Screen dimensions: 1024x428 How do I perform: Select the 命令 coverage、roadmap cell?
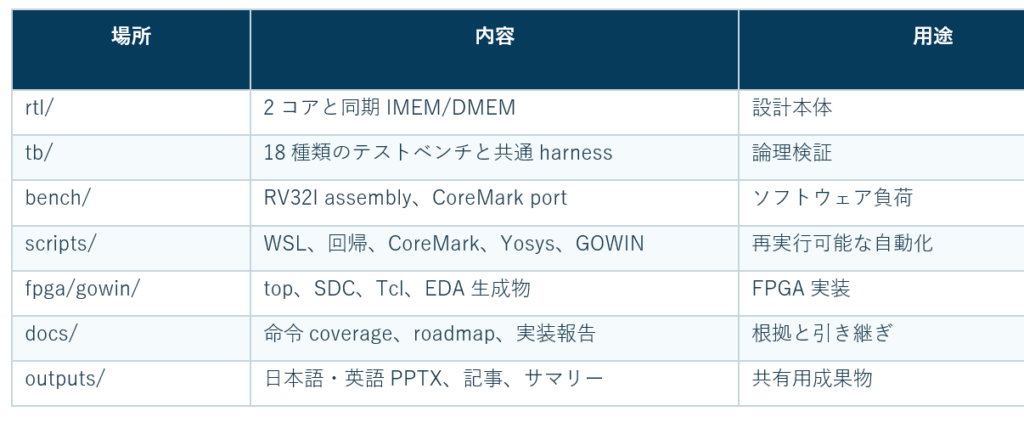tap(494, 338)
